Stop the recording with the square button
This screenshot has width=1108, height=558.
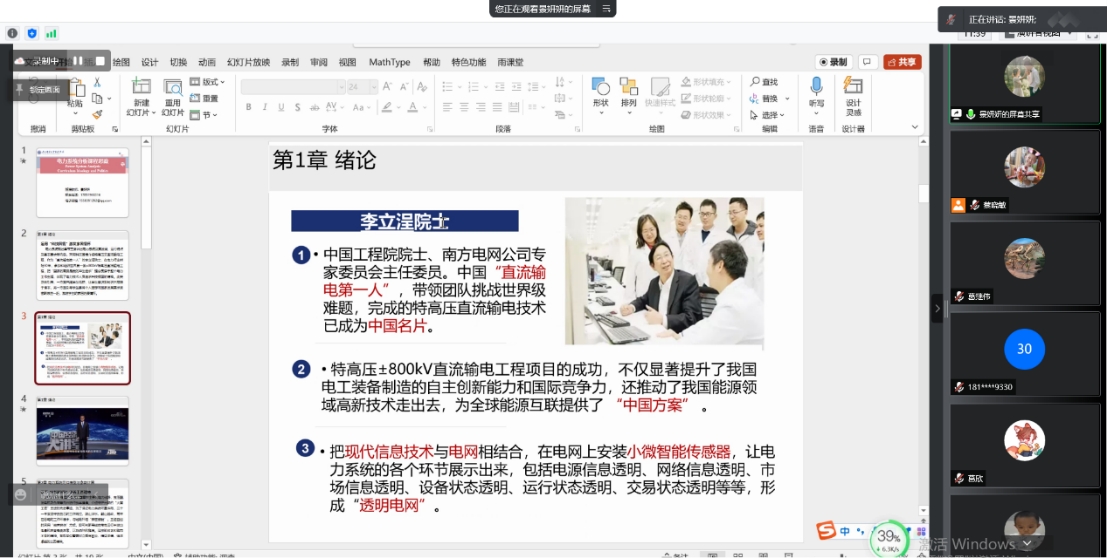point(100,61)
